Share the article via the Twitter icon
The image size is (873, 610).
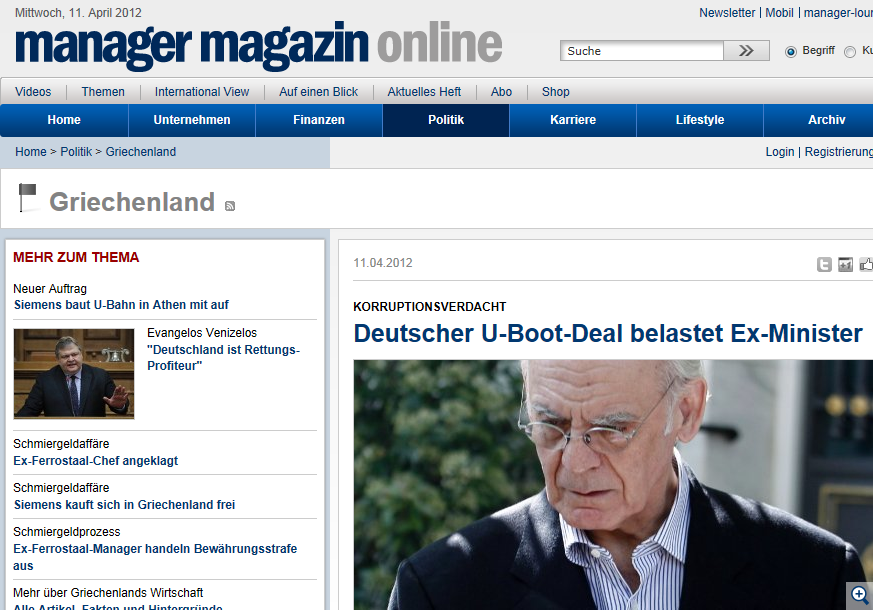click(x=824, y=264)
